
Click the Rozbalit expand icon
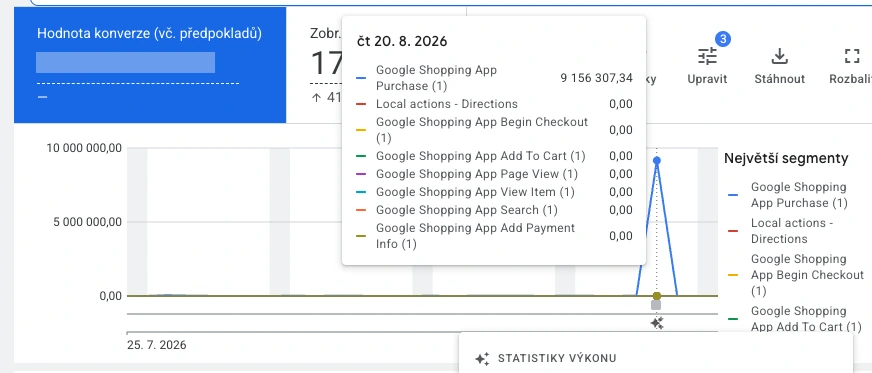tap(851, 57)
